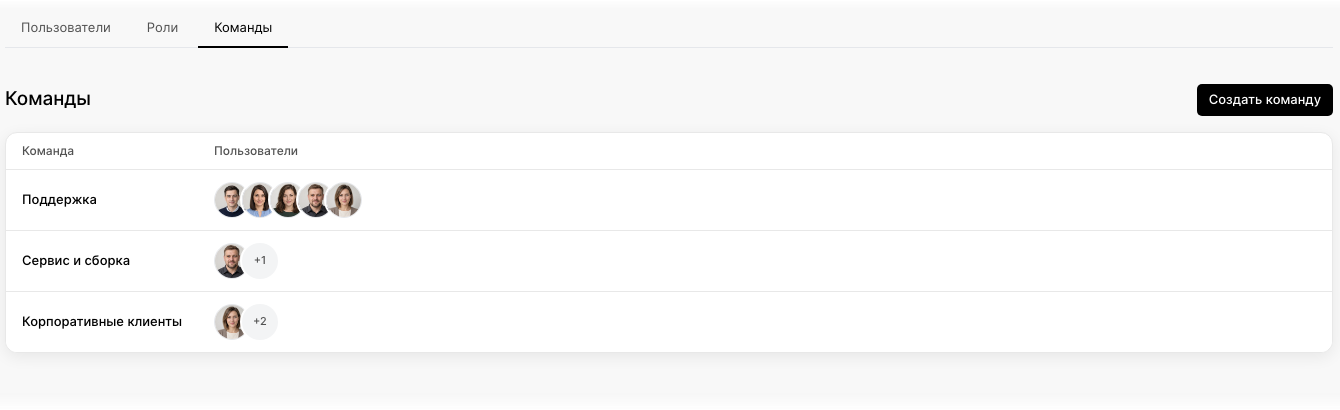Click bearded man avatar in Поддержка row
The width and height of the screenshot is (1340, 410).
[315, 200]
